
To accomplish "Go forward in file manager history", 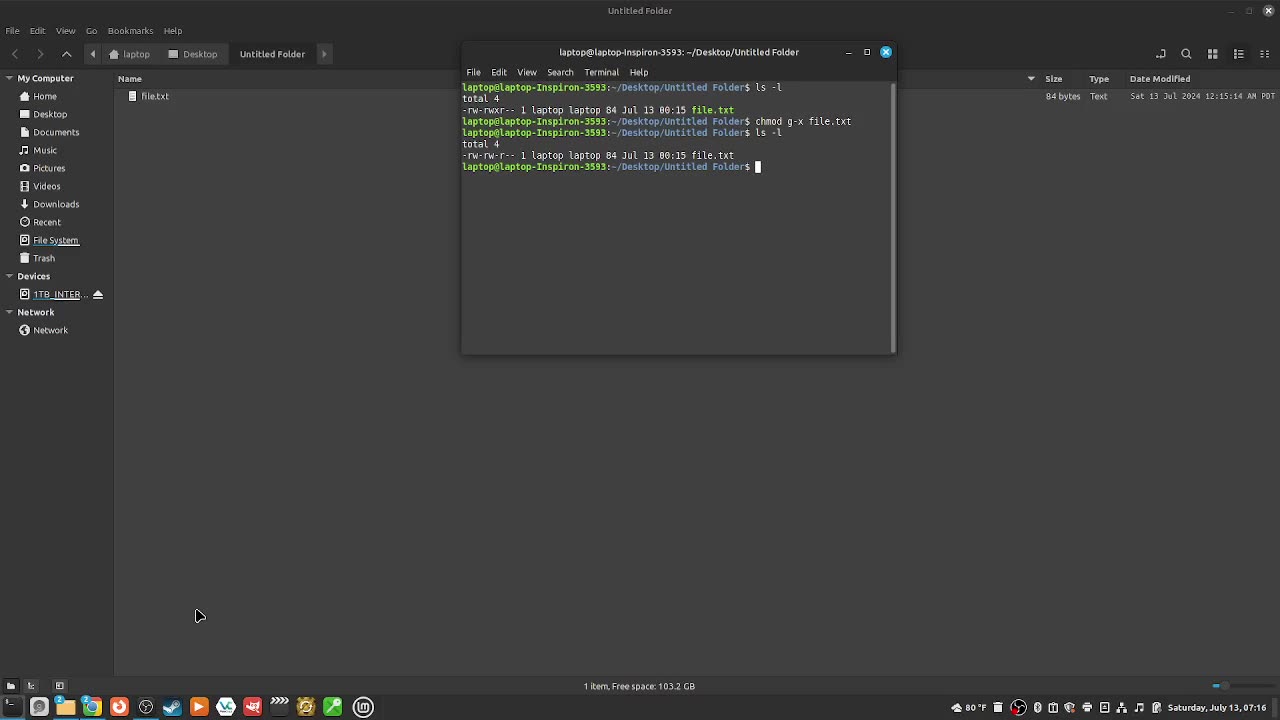I will (x=40, y=54).
